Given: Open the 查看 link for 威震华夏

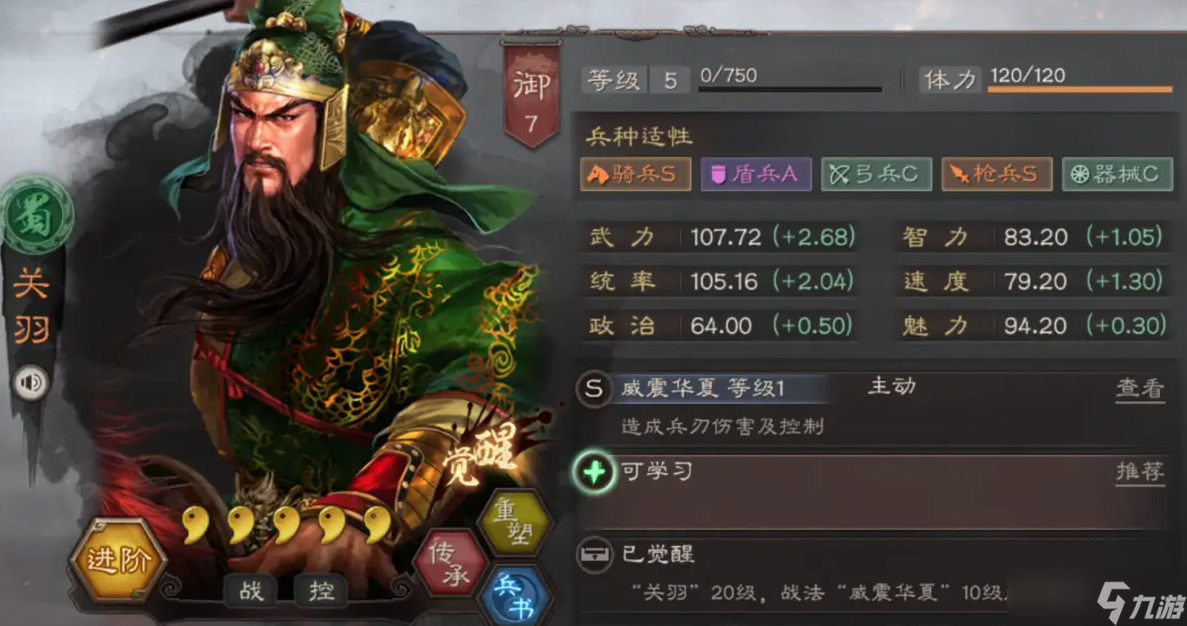Looking at the screenshot, I should coord(1140,389).
